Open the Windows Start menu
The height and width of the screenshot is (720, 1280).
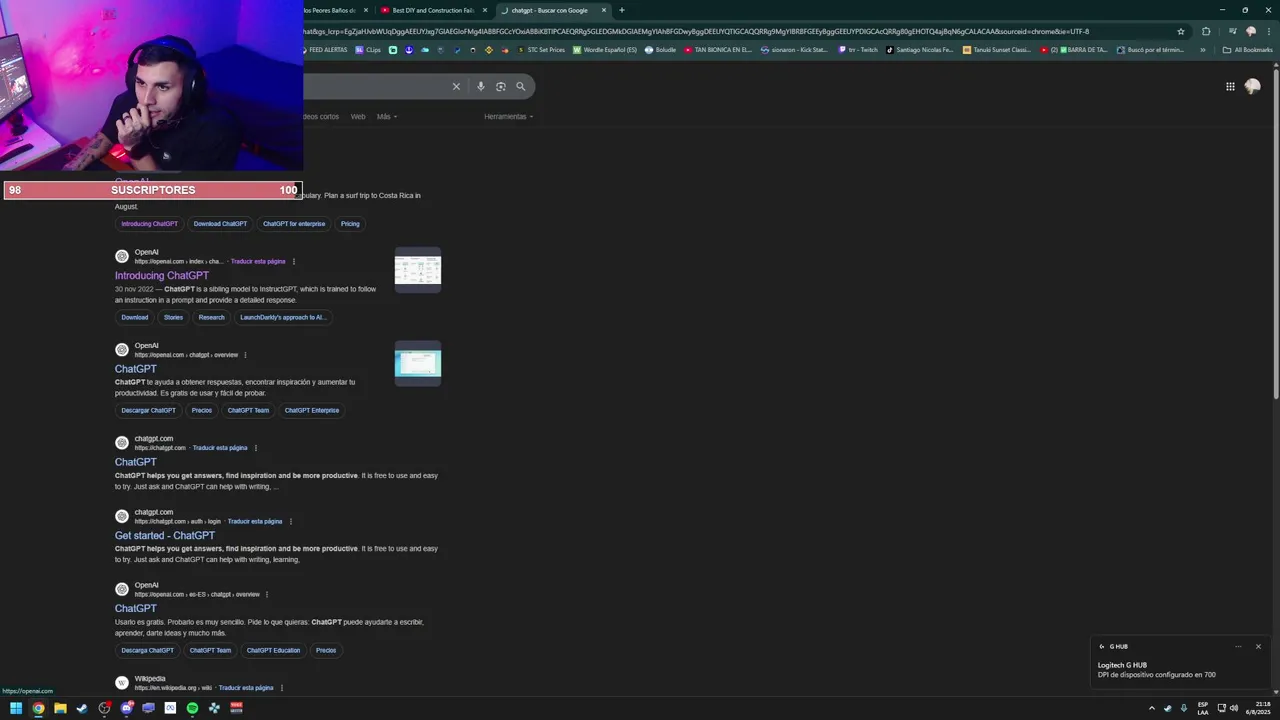coord(16,708)
